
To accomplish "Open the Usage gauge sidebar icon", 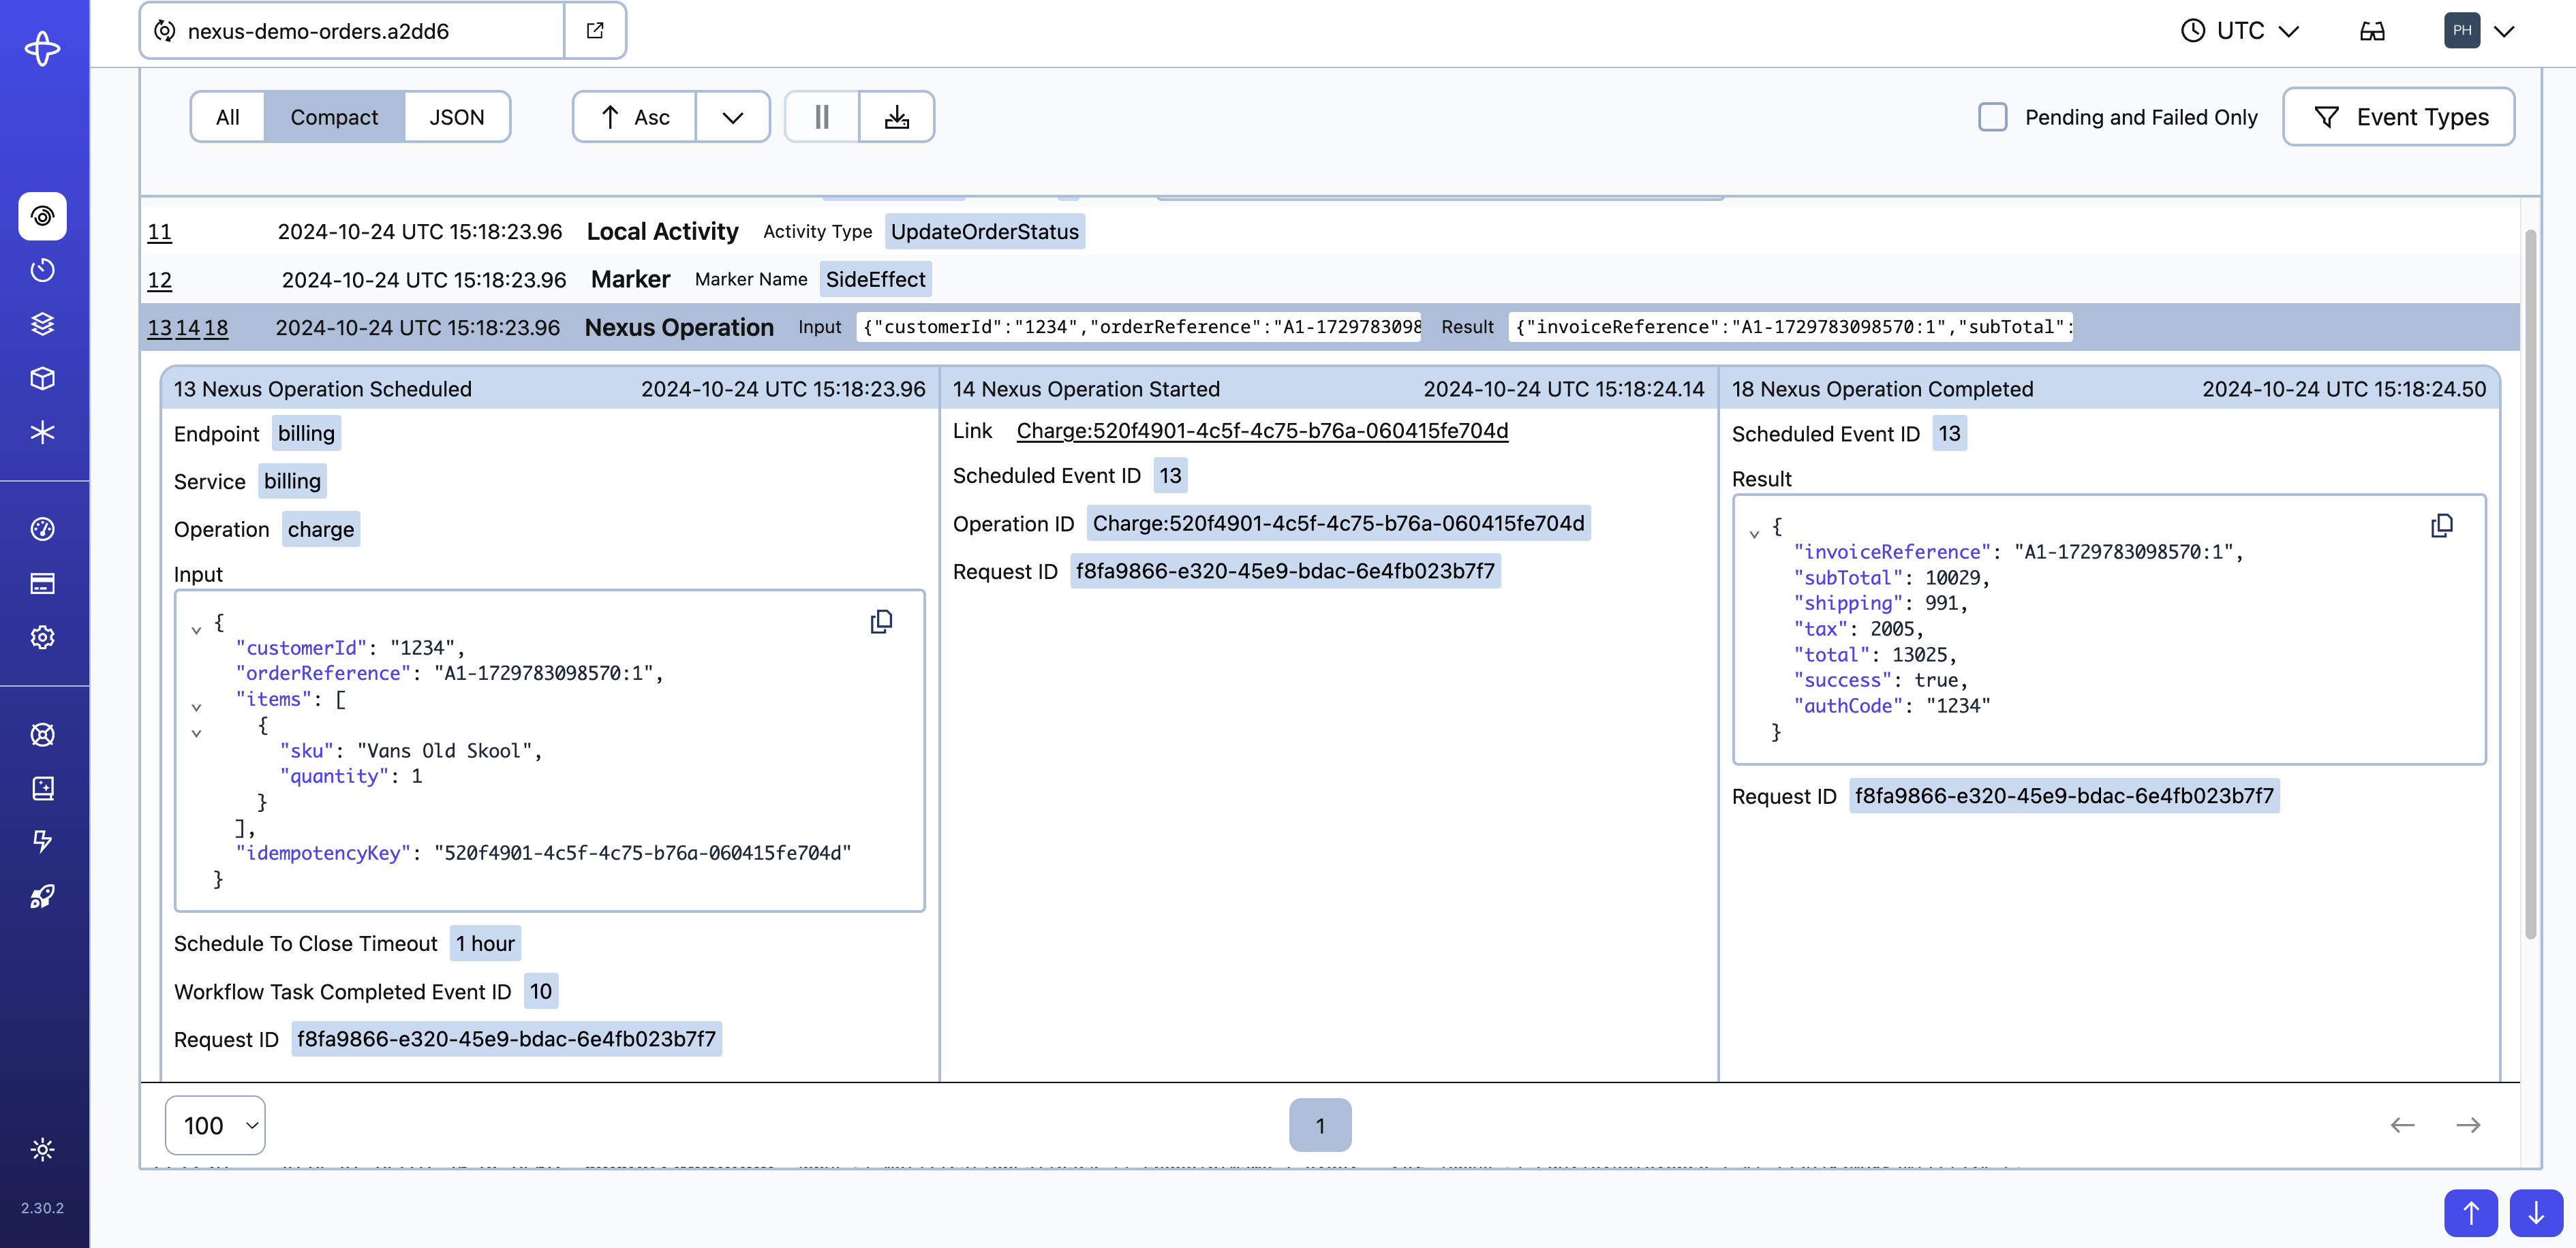I will (x=42, y=529).
